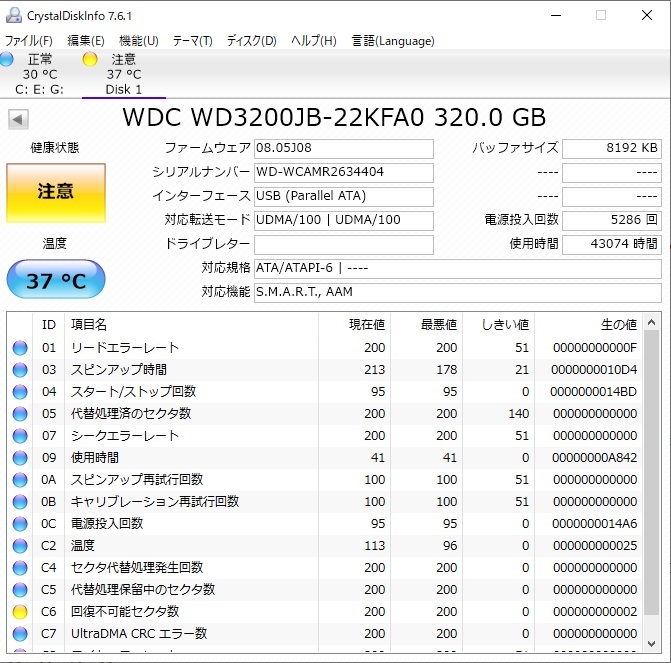The image size is (671, 663).
Task: Select the 正常 30 °C C: E: G: disk tab
Action: point(39,74)
